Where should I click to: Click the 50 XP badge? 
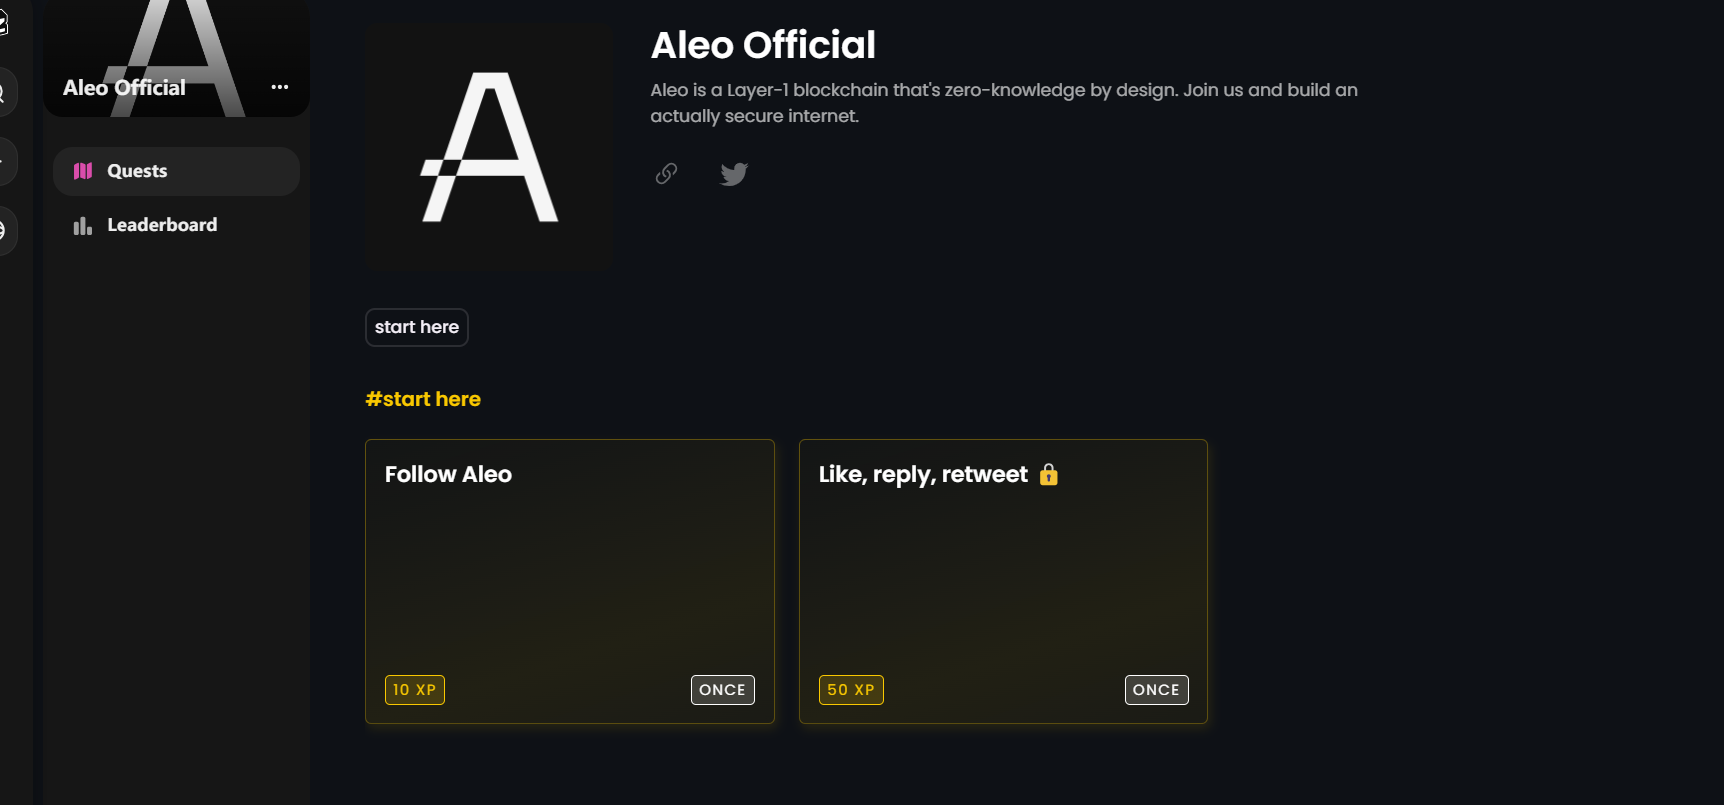coord(851,690)
